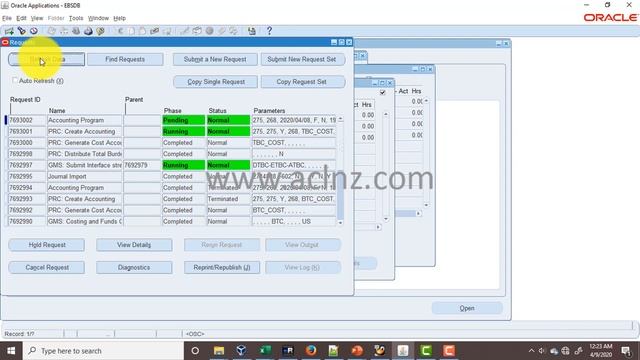Screen dimensions: 640x360
Task: Click the Paste toolbar icon
Action: 142,31
